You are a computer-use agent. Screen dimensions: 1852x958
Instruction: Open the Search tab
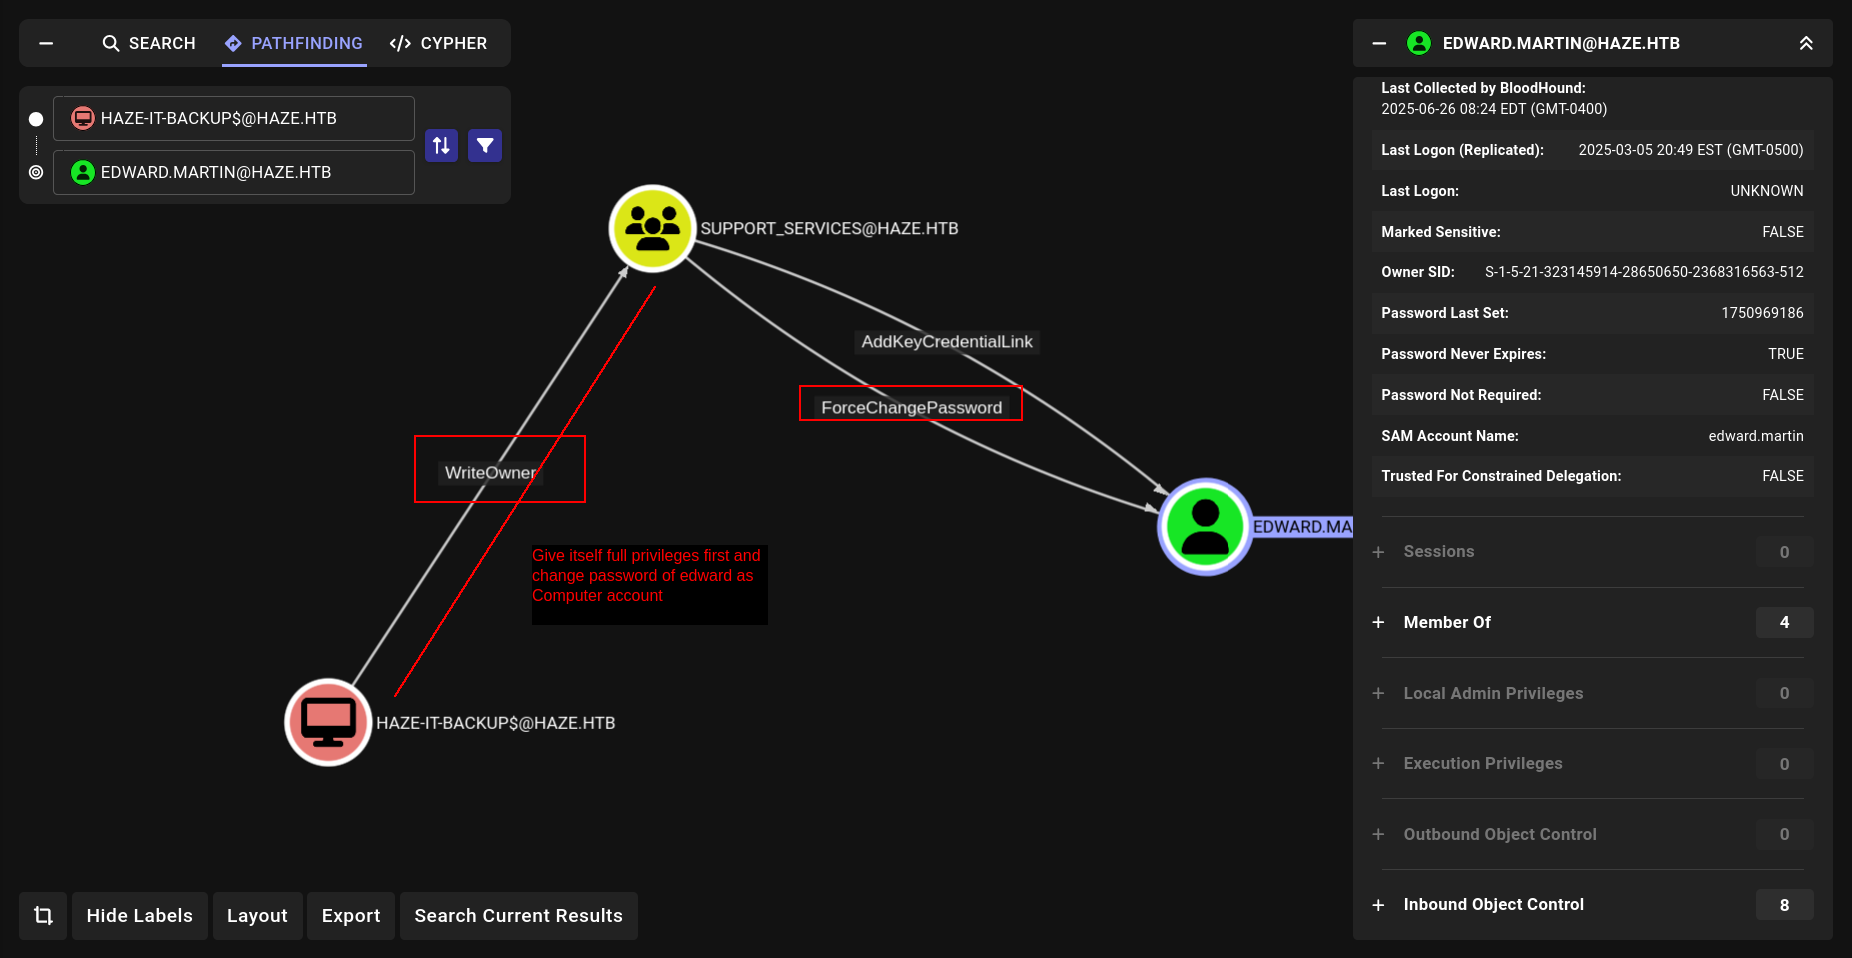[x=149, y=43]
